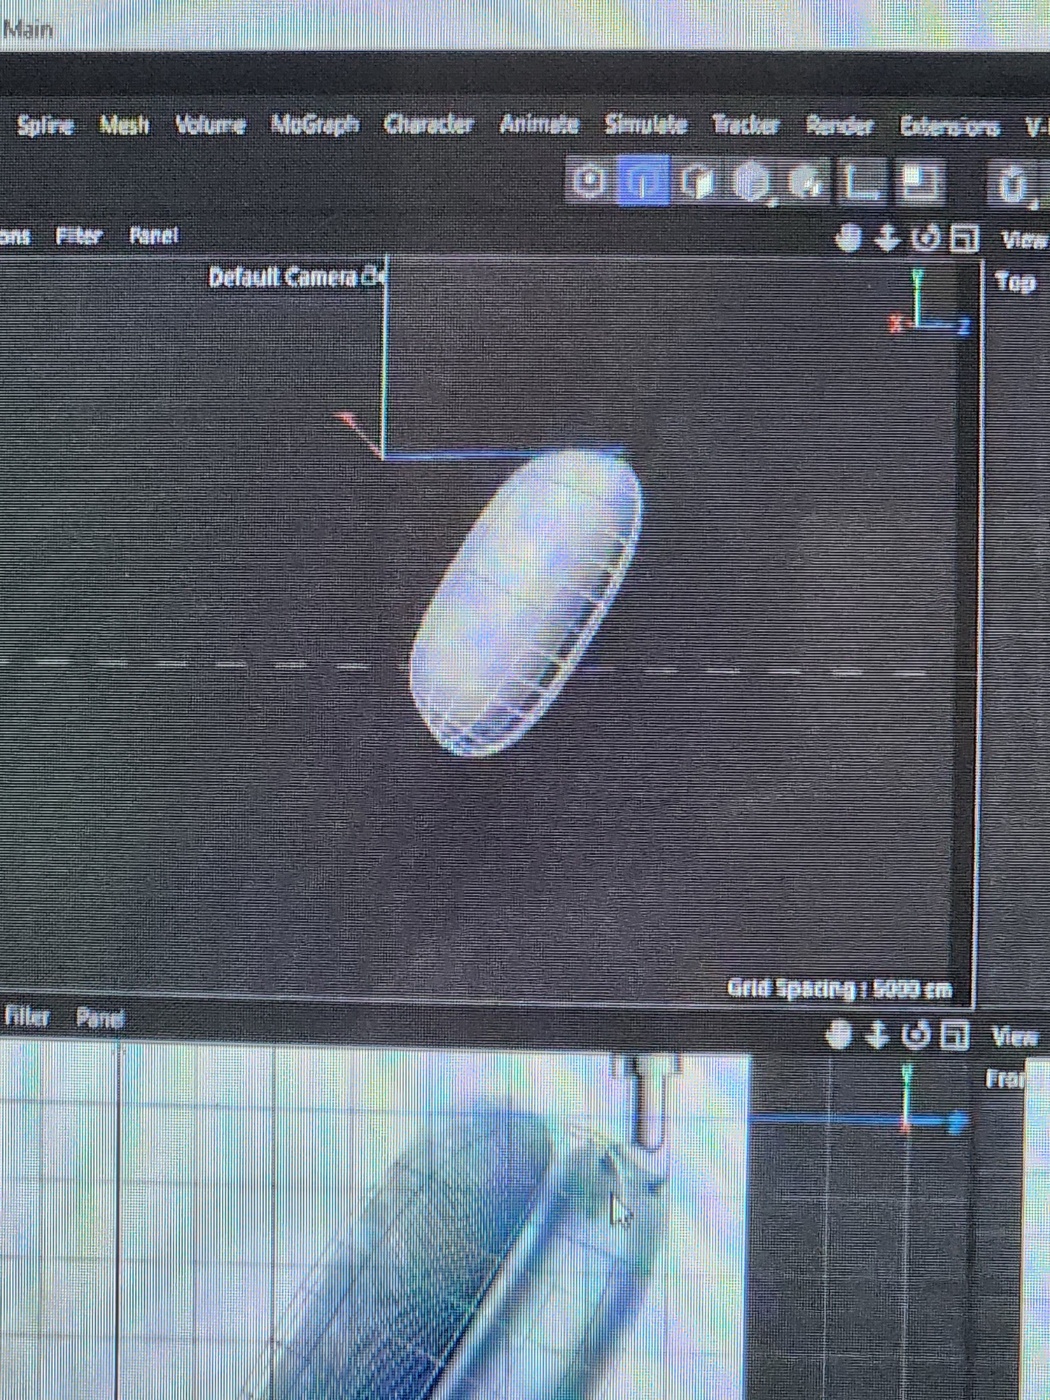
Task: Open Panel menu of perspective viewport
Action: (154, 235)
